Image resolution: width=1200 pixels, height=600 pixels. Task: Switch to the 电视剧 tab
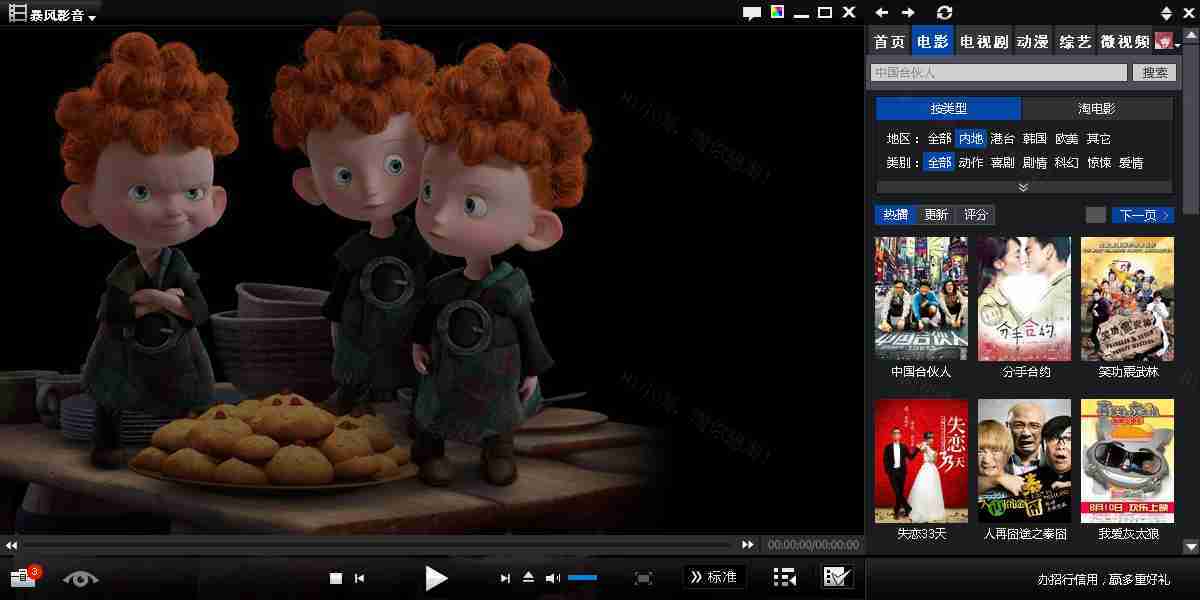(x=983, y=42)
